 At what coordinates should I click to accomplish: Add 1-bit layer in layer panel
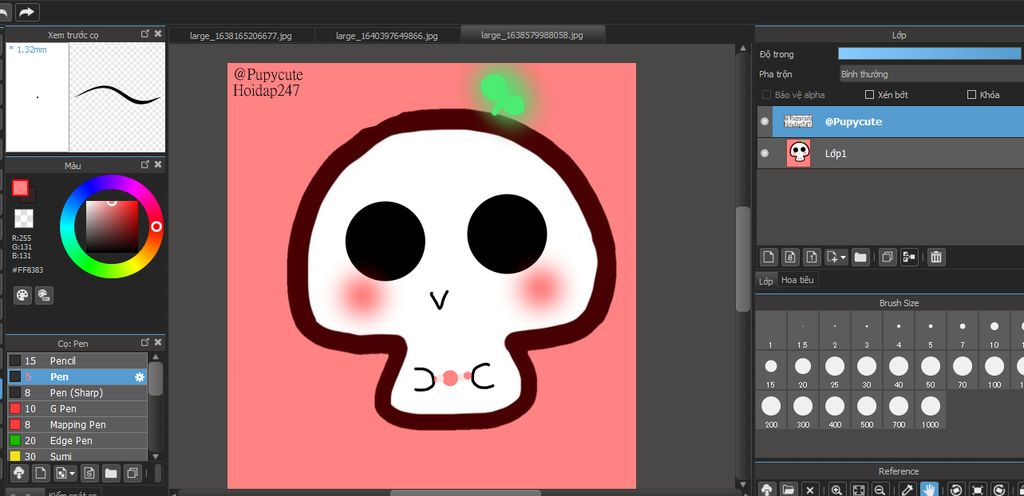click(x=811, y=257)
